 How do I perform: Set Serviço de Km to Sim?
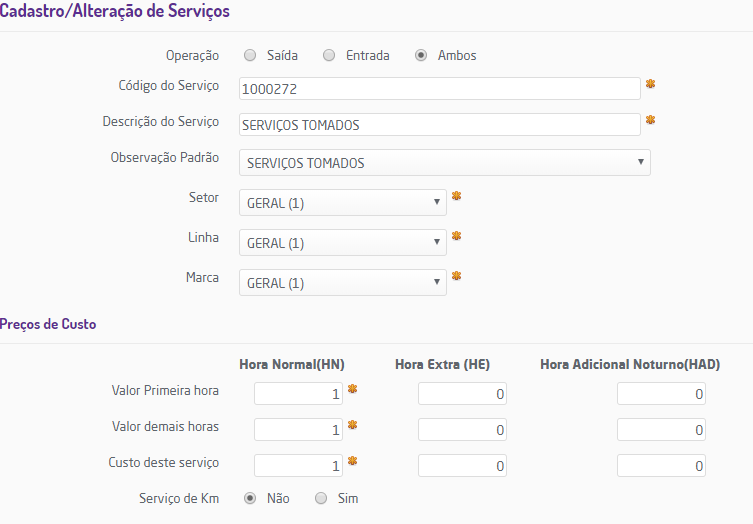tap(321, 498)
